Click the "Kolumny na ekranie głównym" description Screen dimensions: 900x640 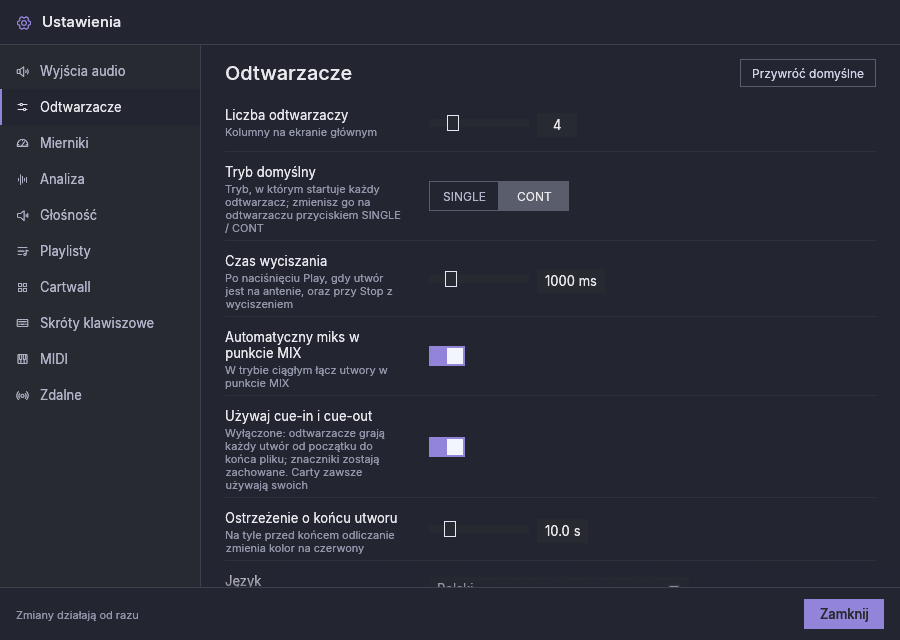[x=301, y=133]
